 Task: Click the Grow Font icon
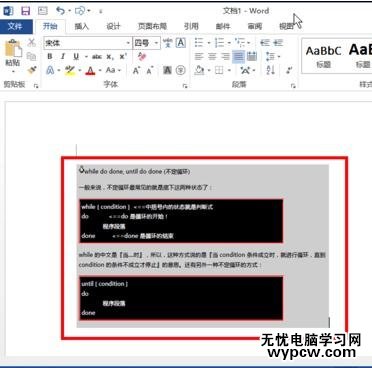click(x=136, y=70)
